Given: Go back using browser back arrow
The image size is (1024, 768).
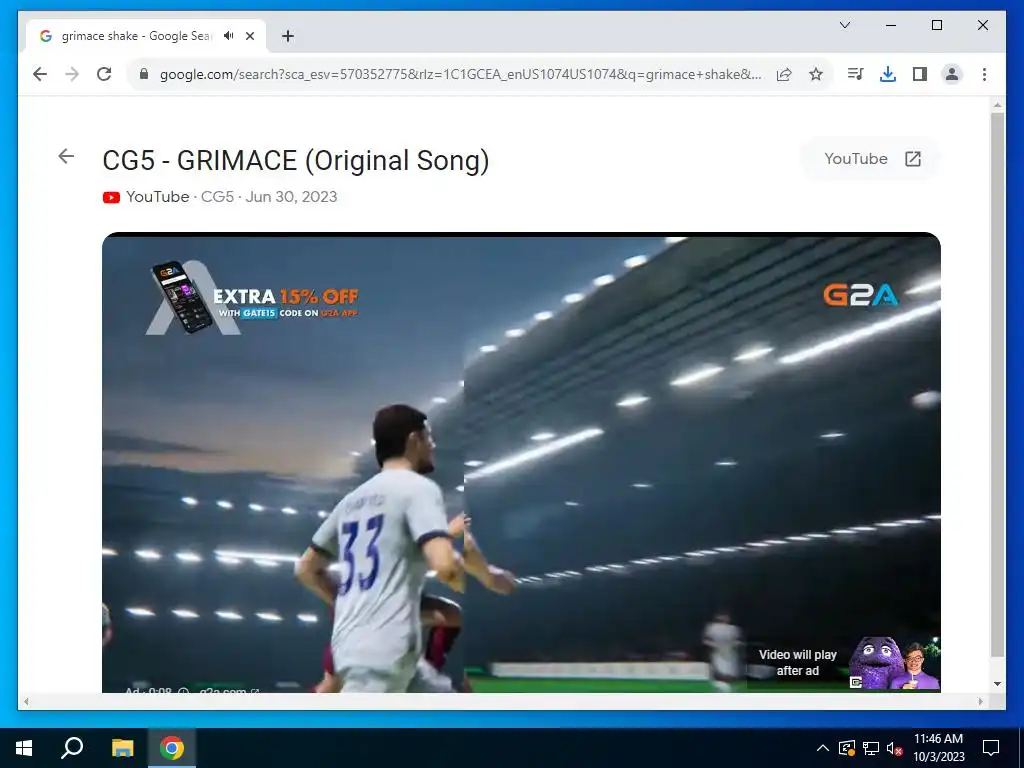Looking at the screenshot, I should coord(40,74).
